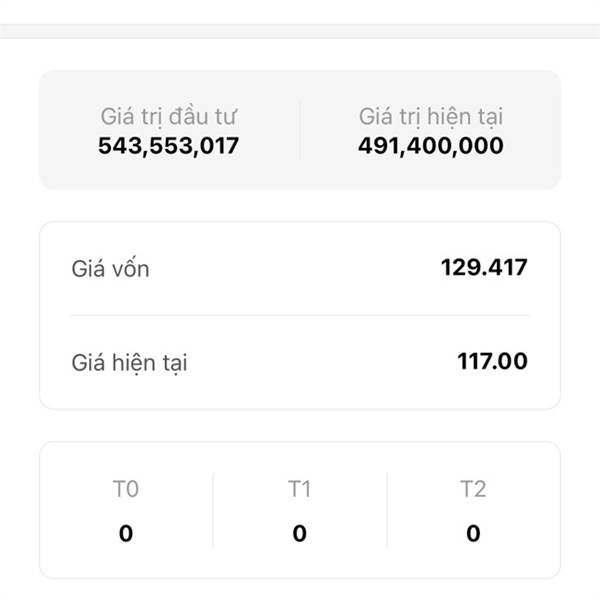The width and height of the screenshot is (600, 600).
Task: Select the T2 column header
Action: click(473, 489)
